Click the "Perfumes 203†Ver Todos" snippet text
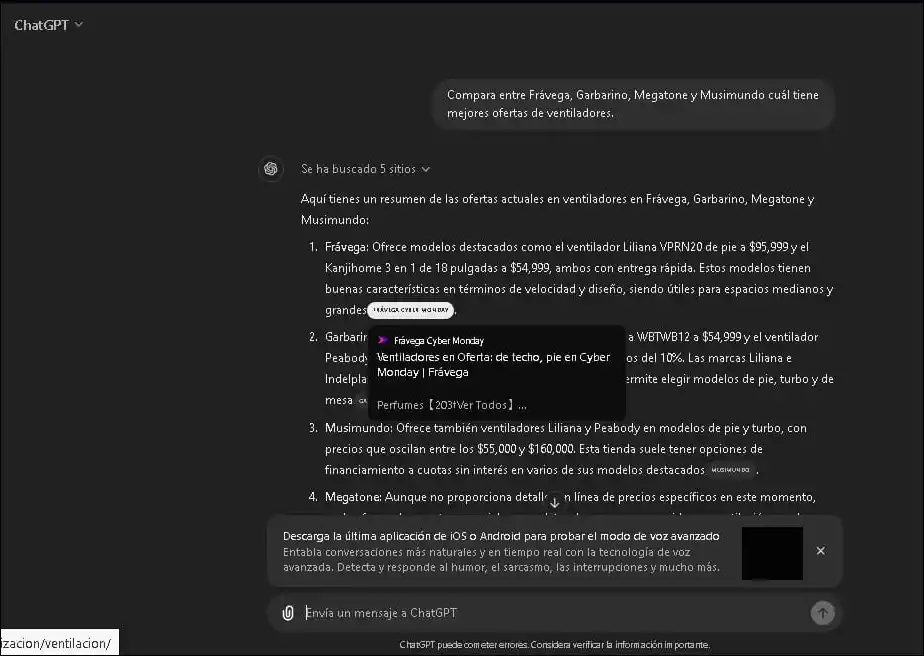Viewport: 924px width, 656px height. click(451, 405)
